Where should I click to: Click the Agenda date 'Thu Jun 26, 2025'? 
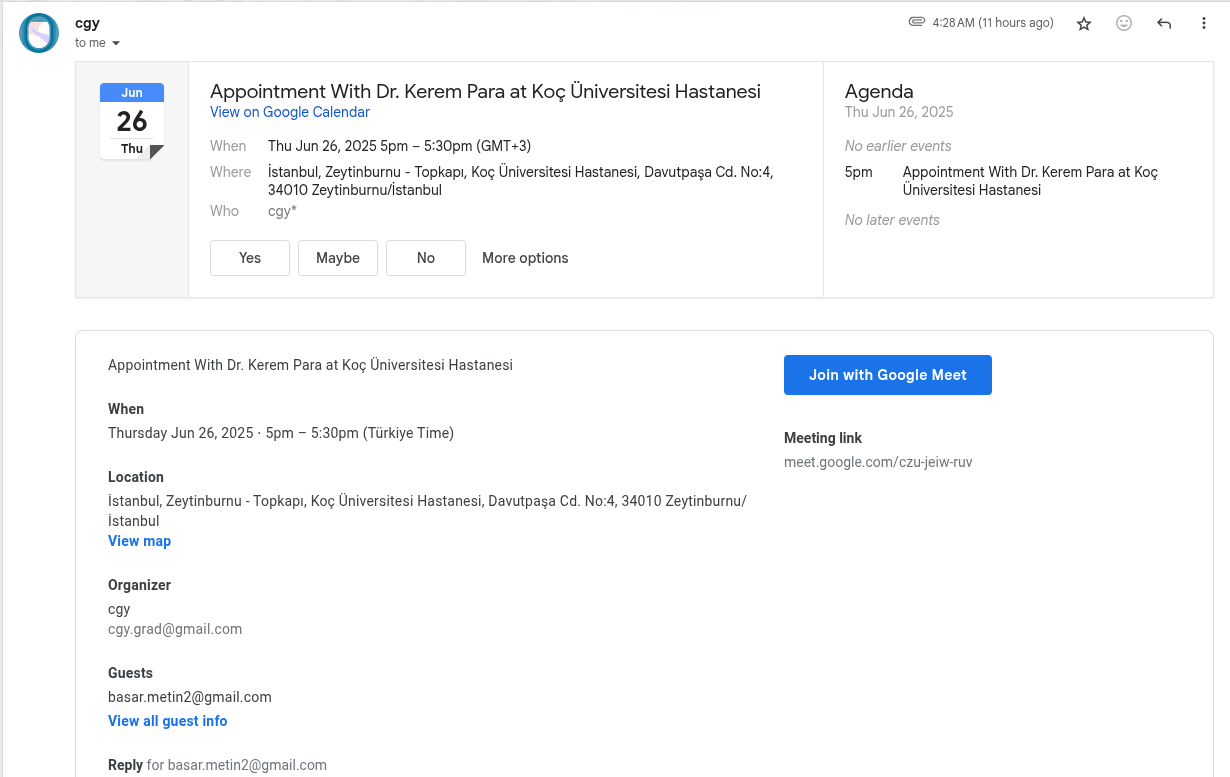(899, 112)
